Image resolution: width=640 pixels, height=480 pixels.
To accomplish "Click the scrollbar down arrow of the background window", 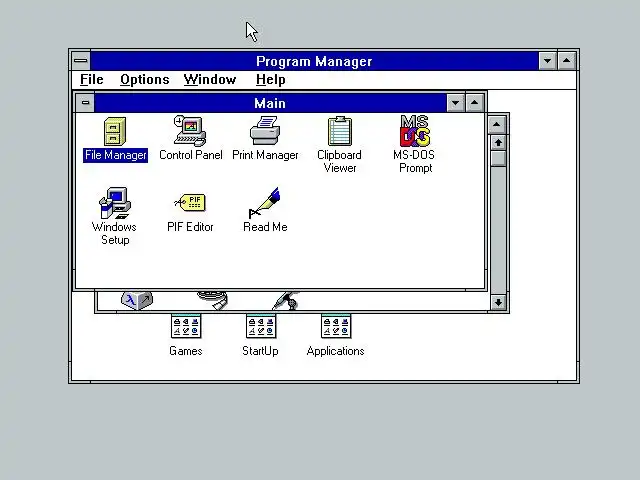I will [x=498, y=303].
